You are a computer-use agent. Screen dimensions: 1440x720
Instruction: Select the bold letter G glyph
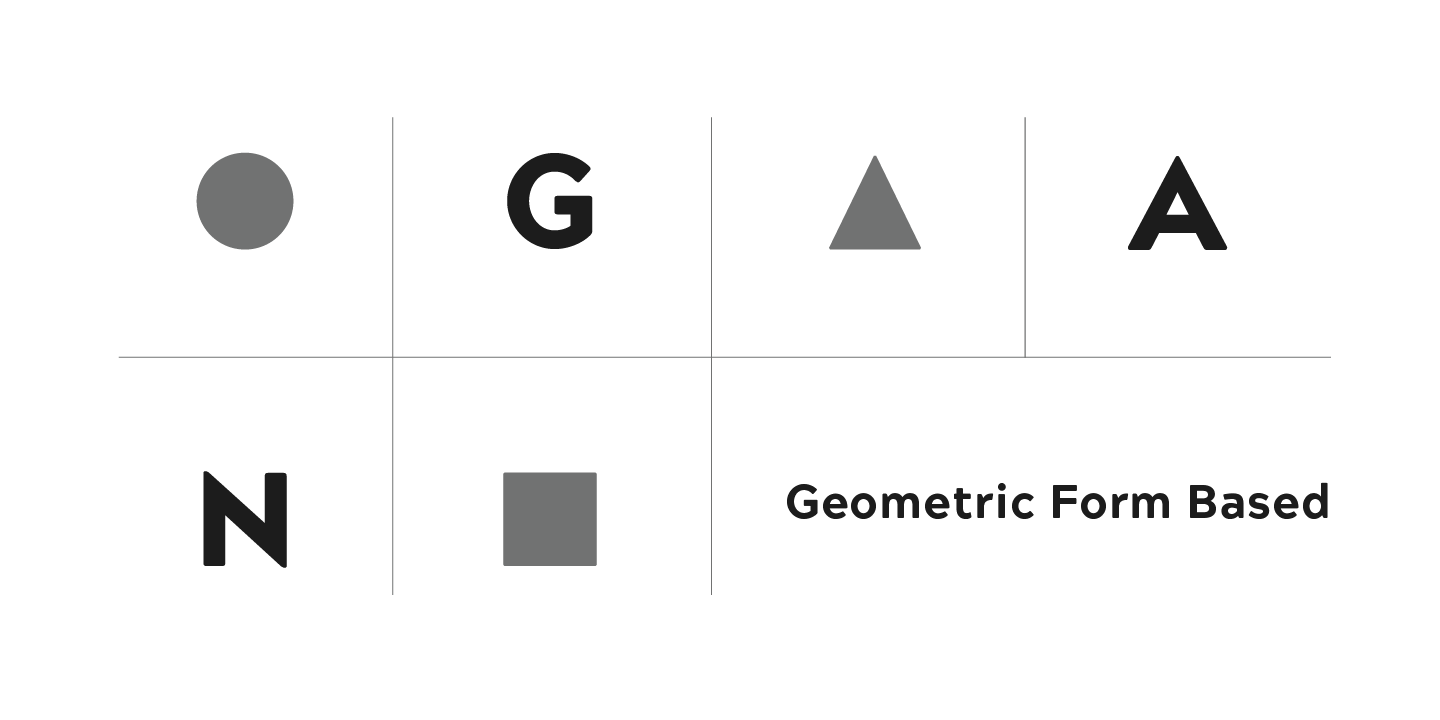[549, 201]
